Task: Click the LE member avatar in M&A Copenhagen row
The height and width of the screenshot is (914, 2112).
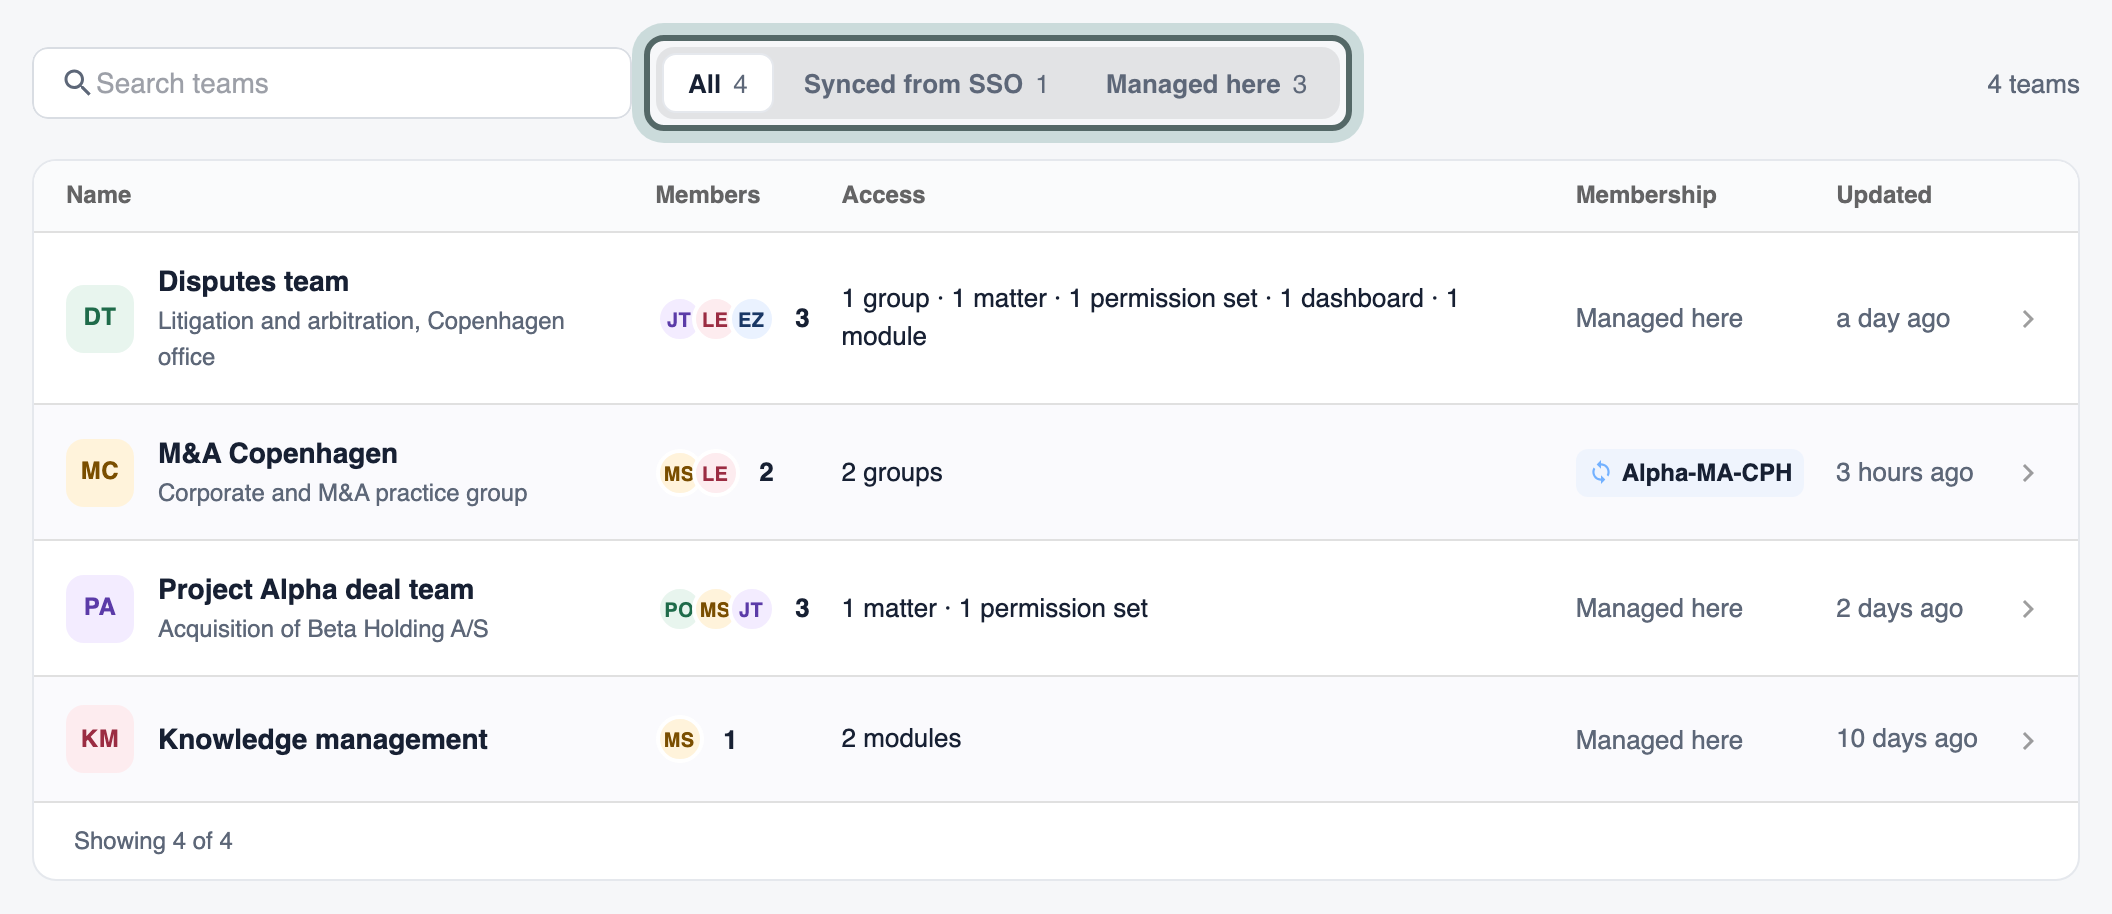Action: [715, 473]
